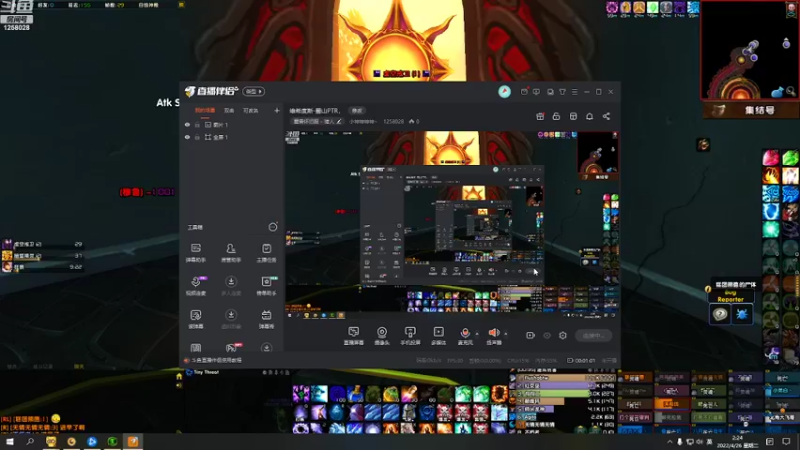This screenshot has width=800, height=450.
Task: Click the record video icon in bottom bar
Action: click(x=530, y=336)
